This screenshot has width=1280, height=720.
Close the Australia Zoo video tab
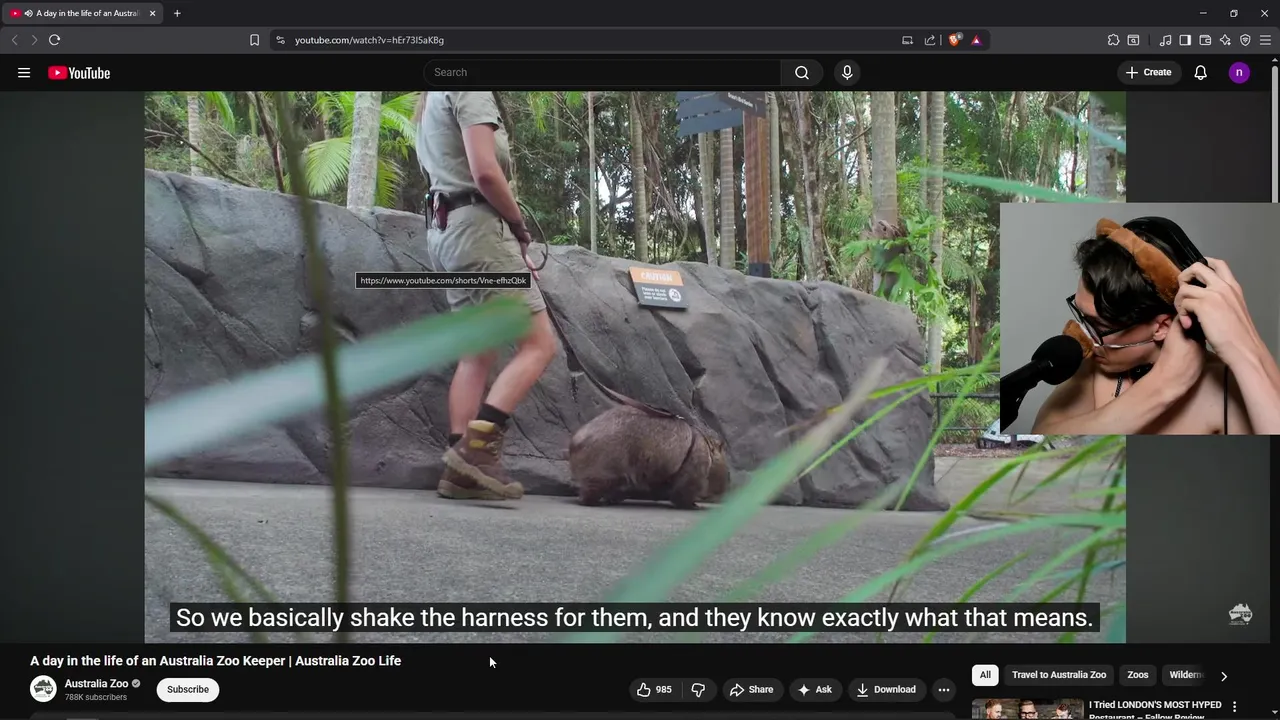pyautogui.click(x=152, y=13)
